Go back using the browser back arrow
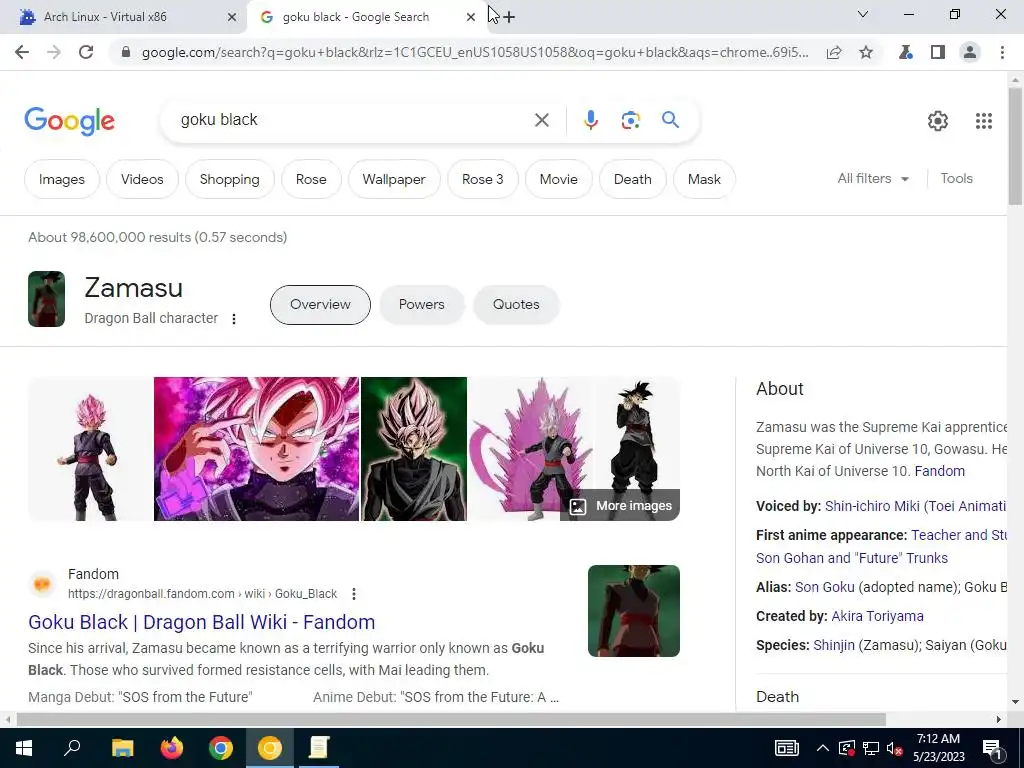This screenshot has width=1024, height=768. pos(22,52)
